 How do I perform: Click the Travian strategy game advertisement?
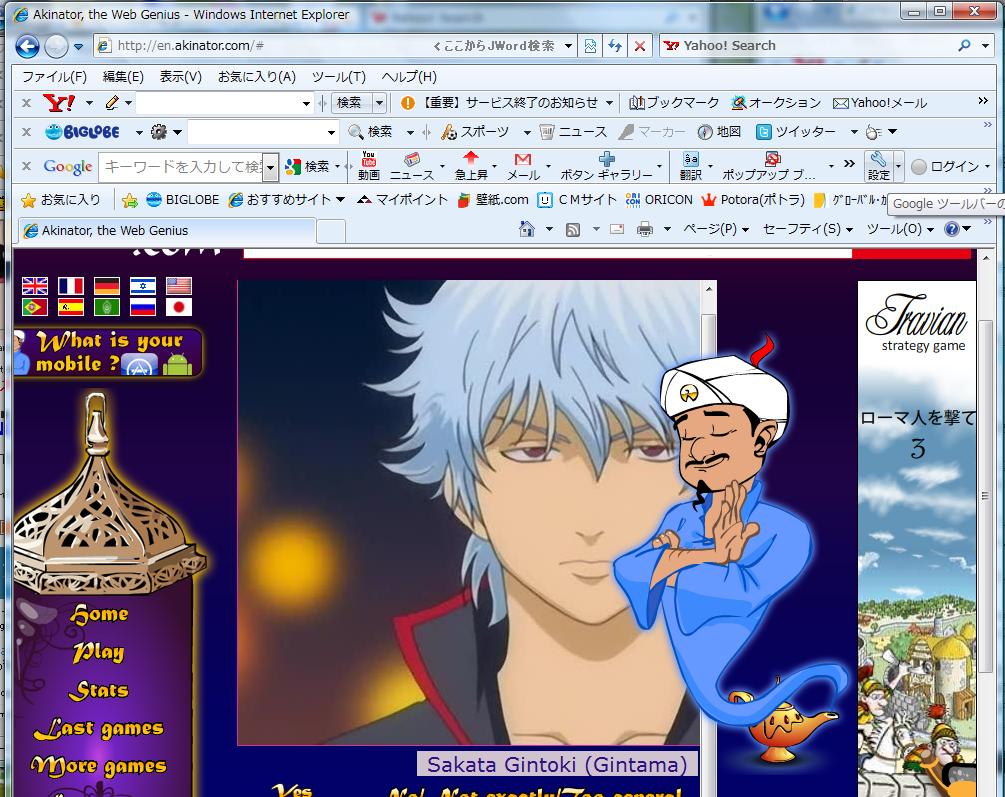click(917, 539)
